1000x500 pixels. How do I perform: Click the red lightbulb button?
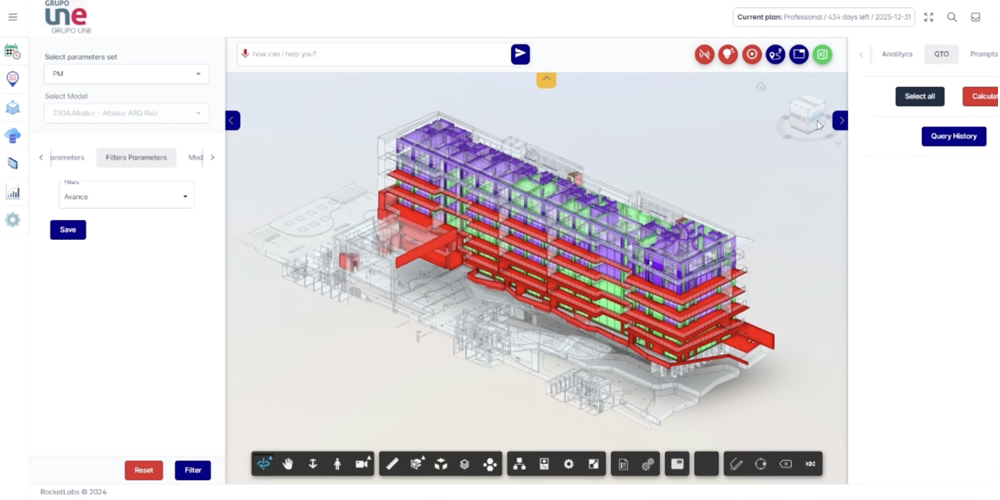tap(728, 54)
